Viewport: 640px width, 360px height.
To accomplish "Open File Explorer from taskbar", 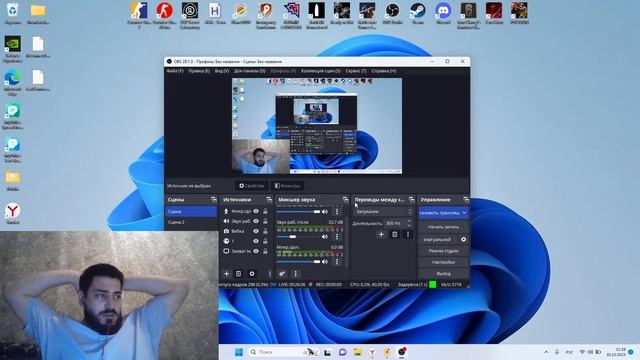I will [x=358, y=352].
